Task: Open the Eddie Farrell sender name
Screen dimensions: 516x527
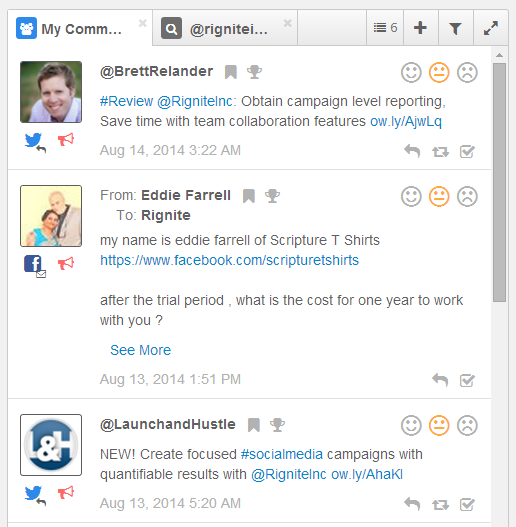Action: (x=186, y=195)
